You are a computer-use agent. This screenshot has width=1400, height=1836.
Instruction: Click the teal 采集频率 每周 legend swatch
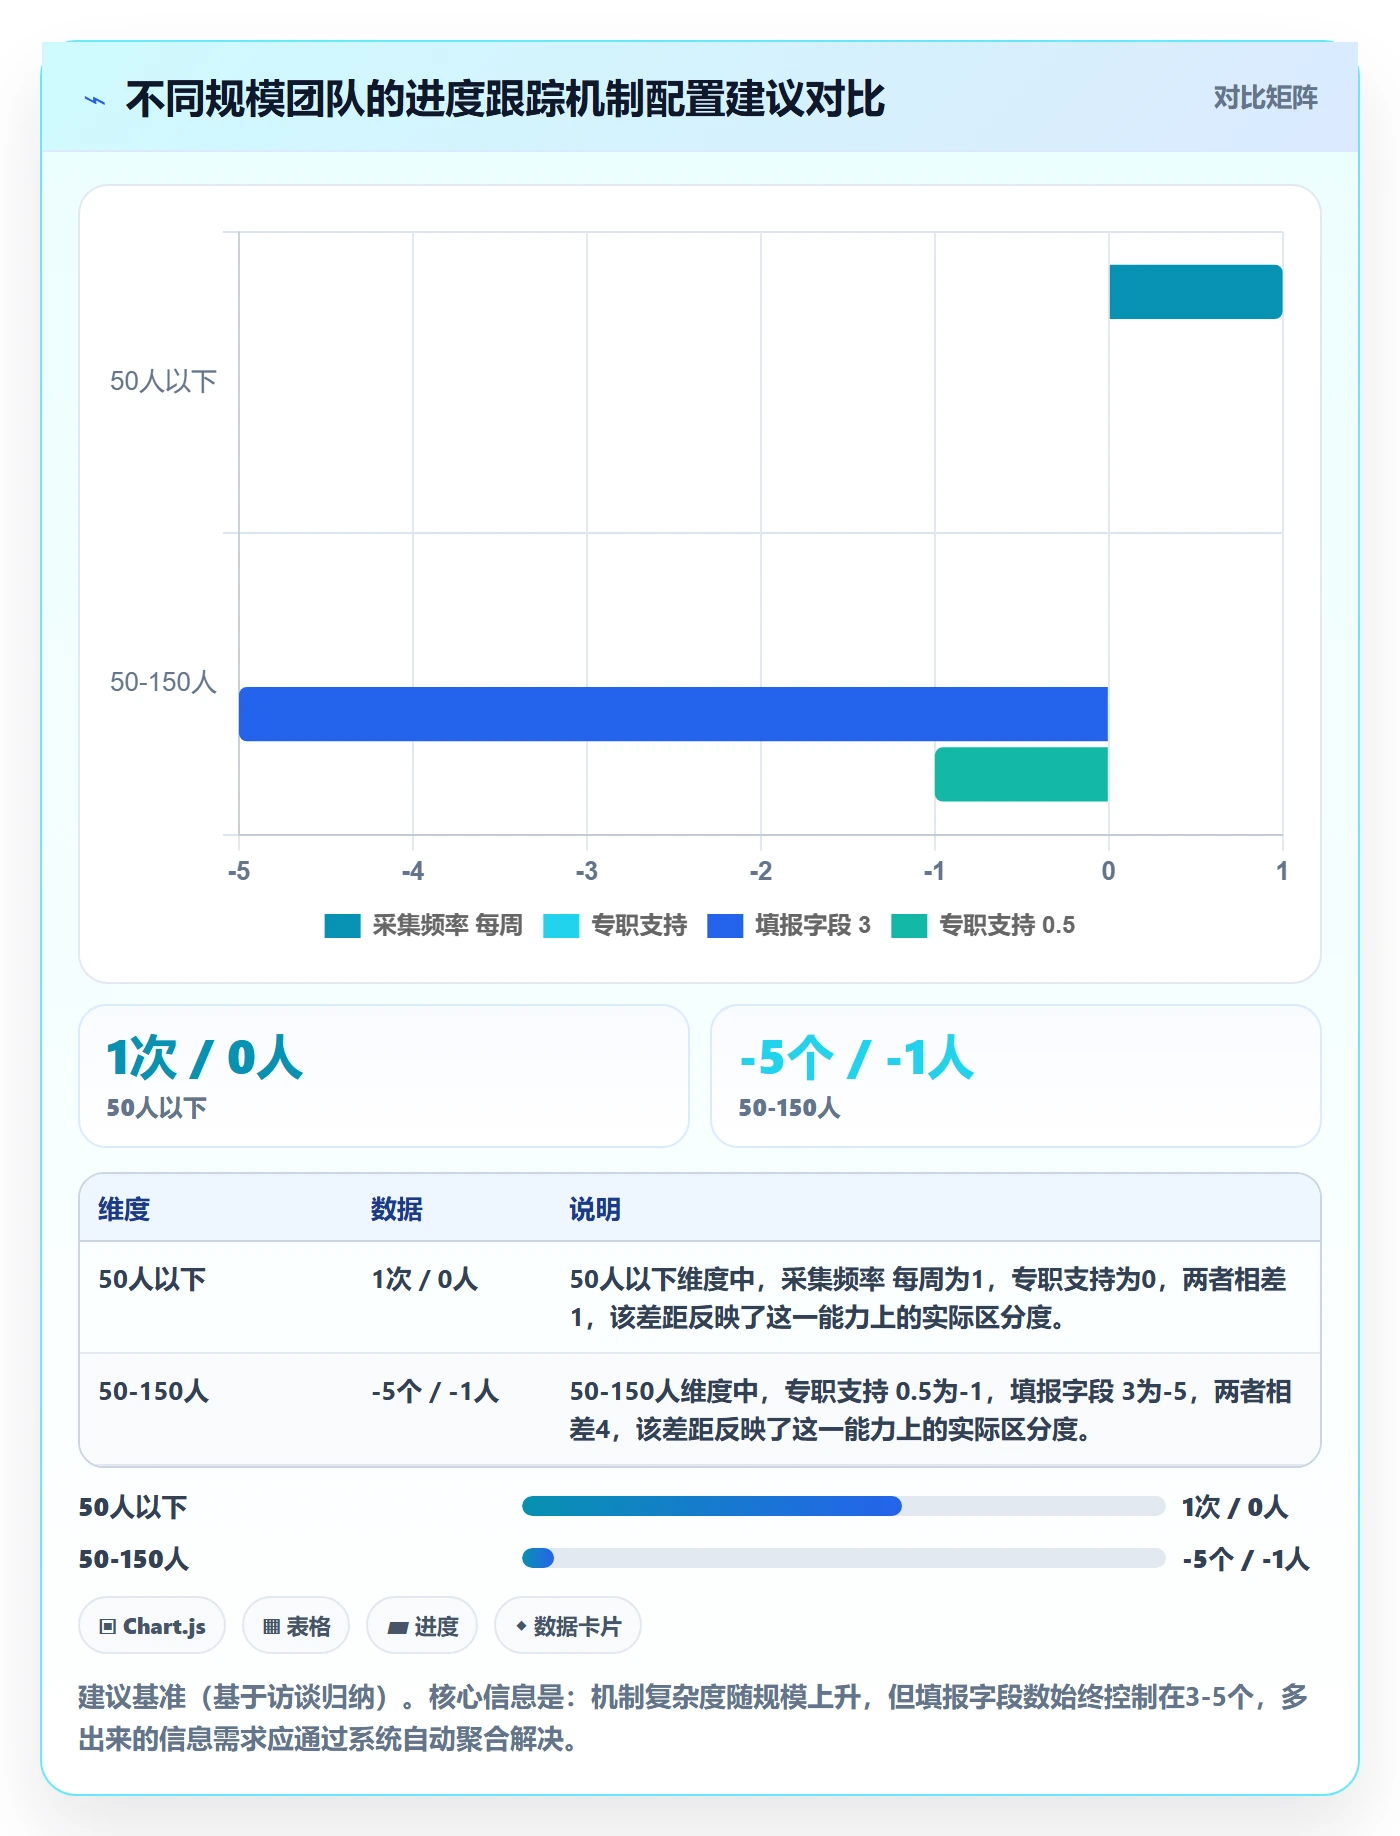(x=342, y=926)
